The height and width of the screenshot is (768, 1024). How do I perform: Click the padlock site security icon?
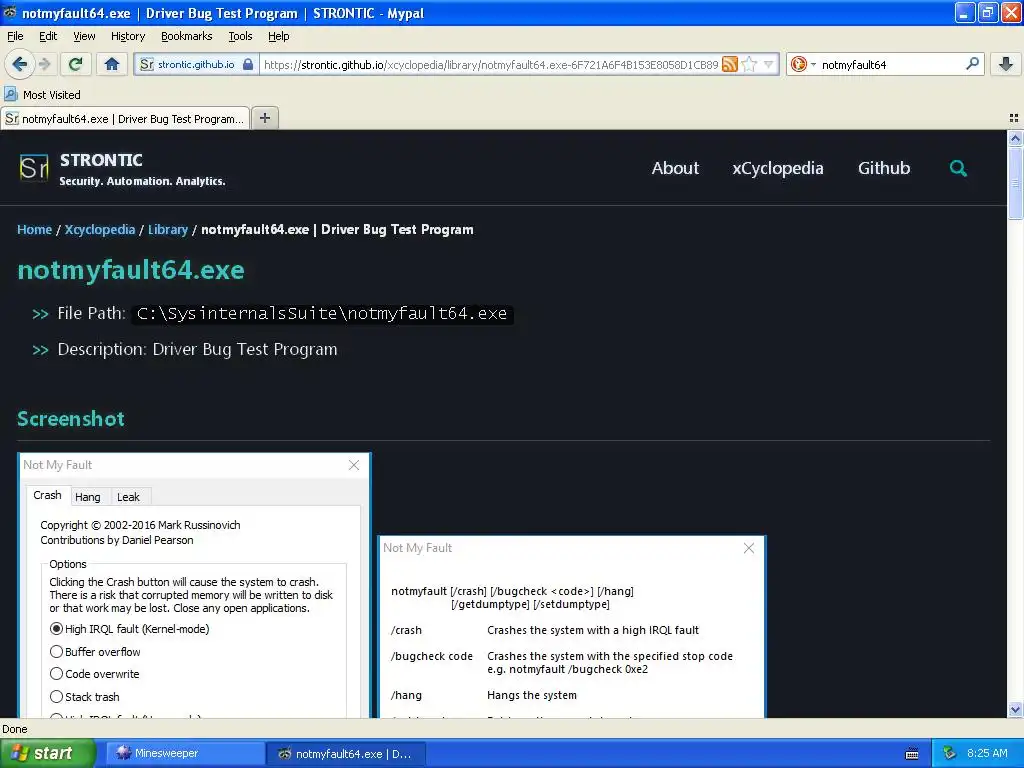[x=248, y=64]
